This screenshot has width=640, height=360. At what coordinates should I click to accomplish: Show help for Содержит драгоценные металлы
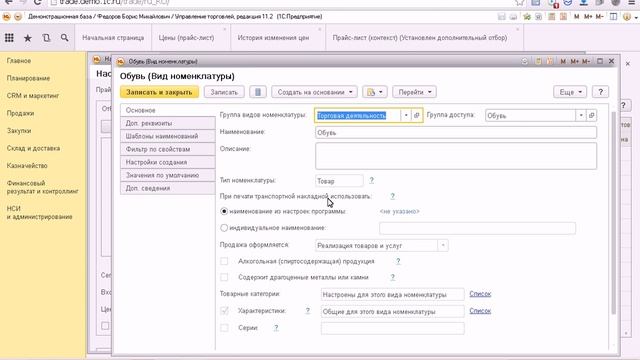[392, 277]
